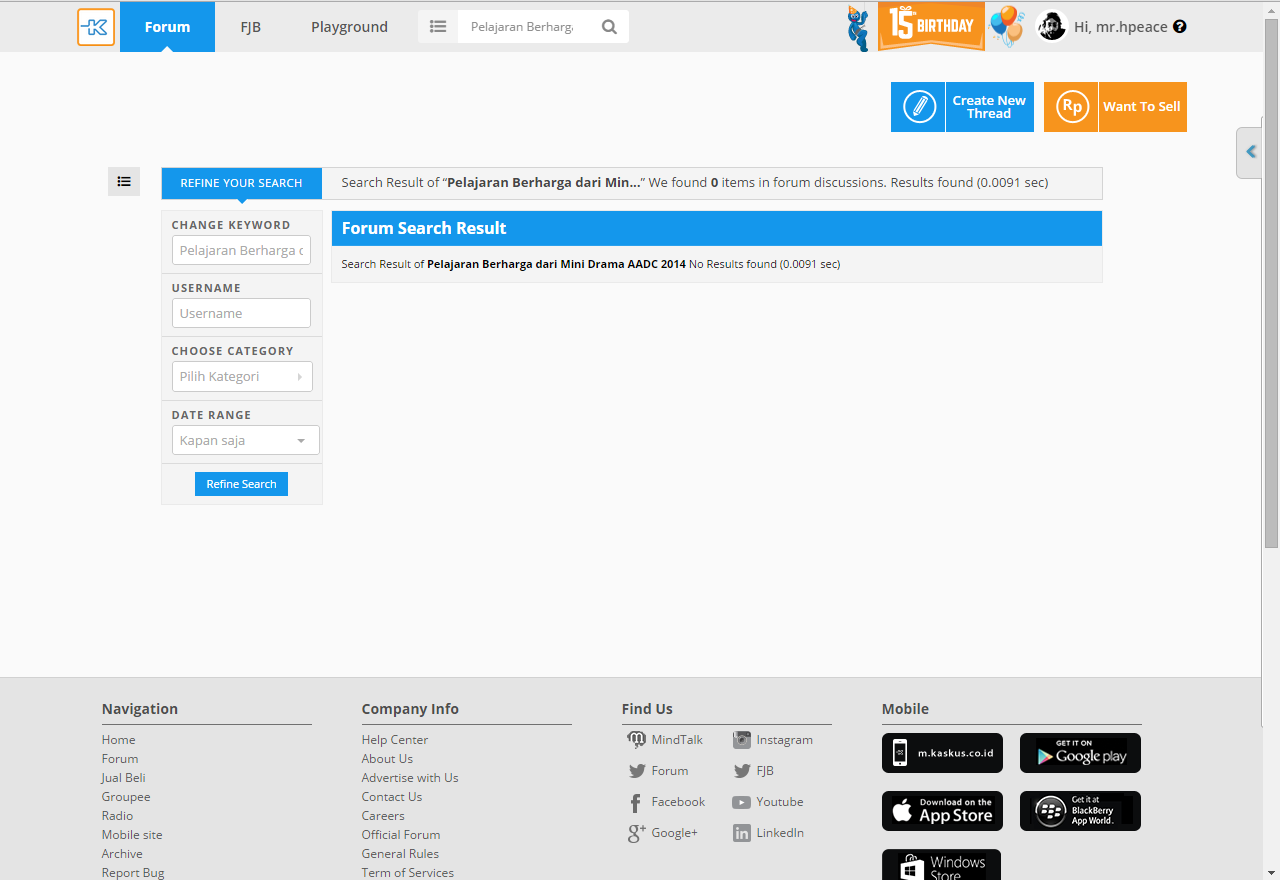The width and height of the screenshot is (1280, 880).
Task: Open the mr.hpeace user avatar
Action: 1052,27
